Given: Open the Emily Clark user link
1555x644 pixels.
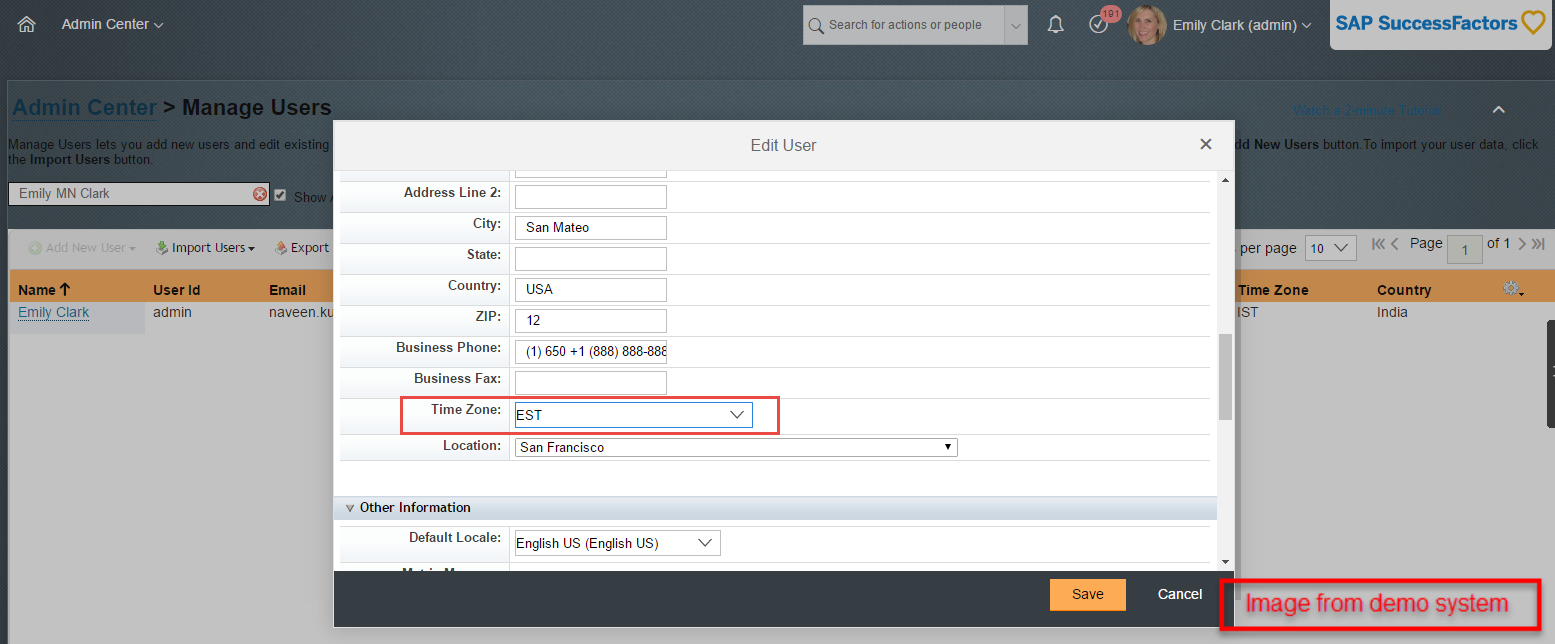Looking at the screenshot, I should (x=54, y=312).
